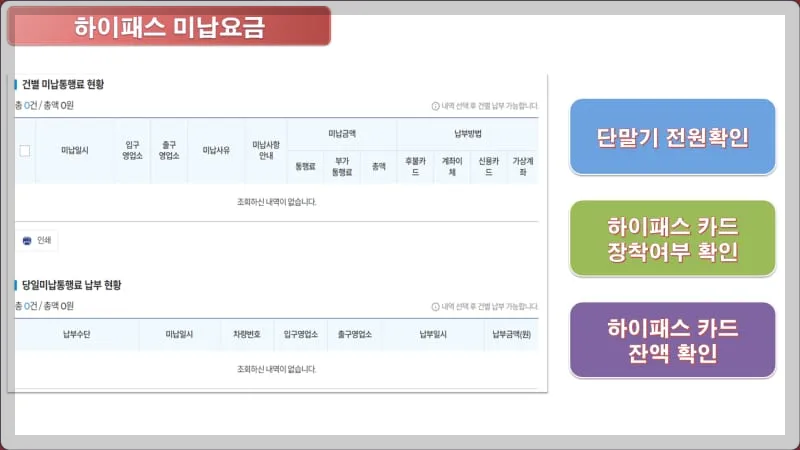Click the 출구 영업소 column header
The image size is (800, 450).
169,150
